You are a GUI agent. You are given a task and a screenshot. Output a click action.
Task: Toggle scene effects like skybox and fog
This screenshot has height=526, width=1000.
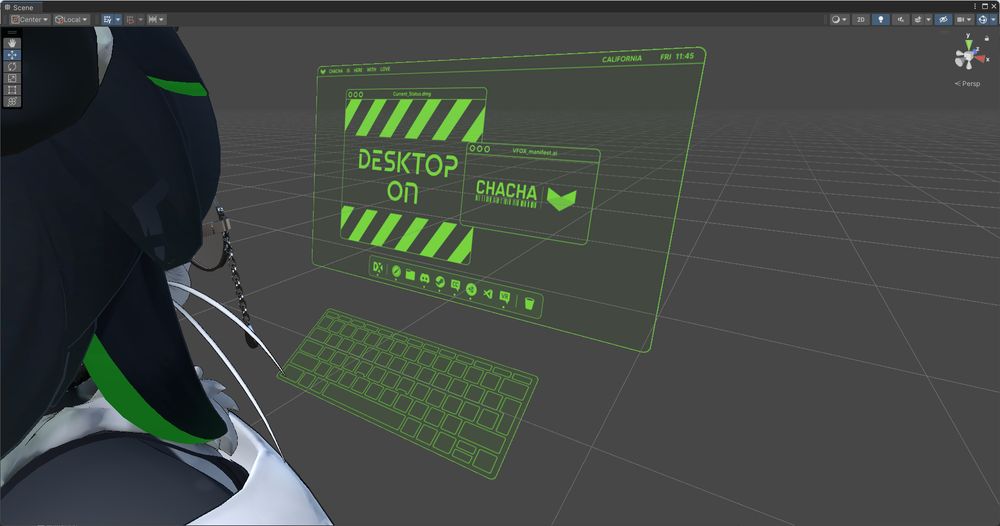click(x=918, y=20)
